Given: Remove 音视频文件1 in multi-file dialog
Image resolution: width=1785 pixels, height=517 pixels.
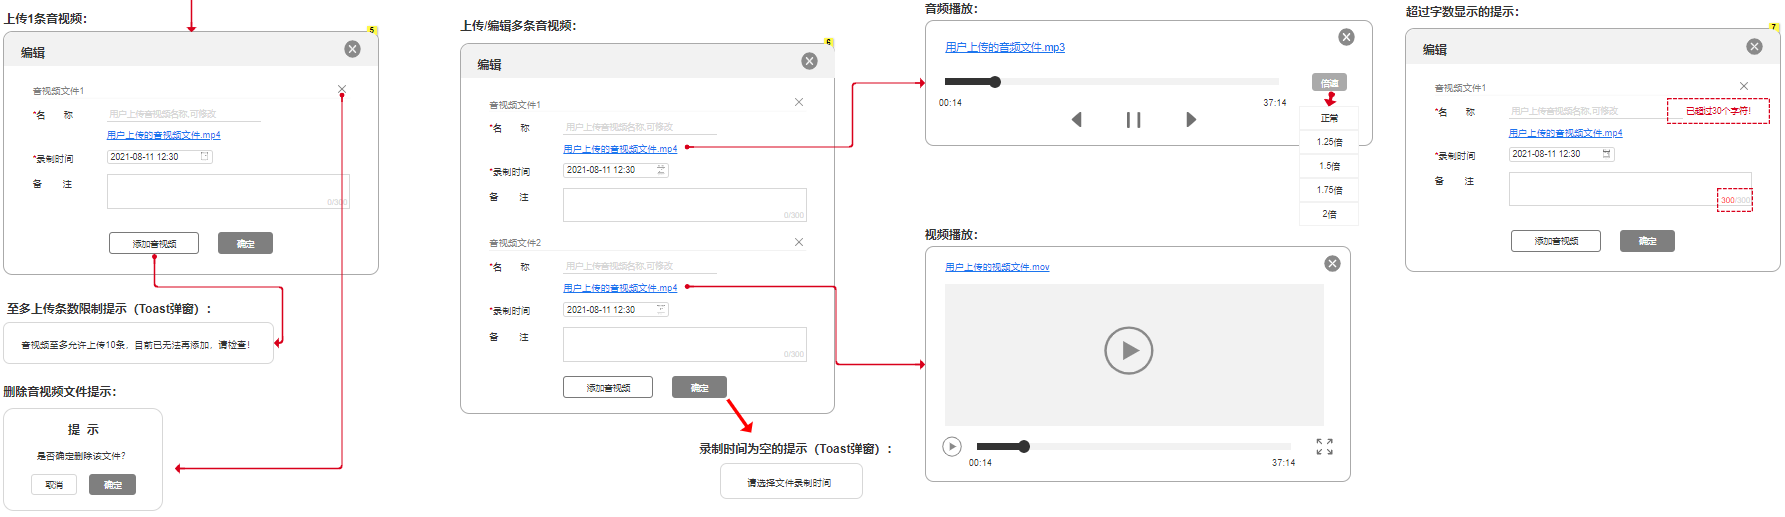Looking at the screenshot, I should click(799, 102).
